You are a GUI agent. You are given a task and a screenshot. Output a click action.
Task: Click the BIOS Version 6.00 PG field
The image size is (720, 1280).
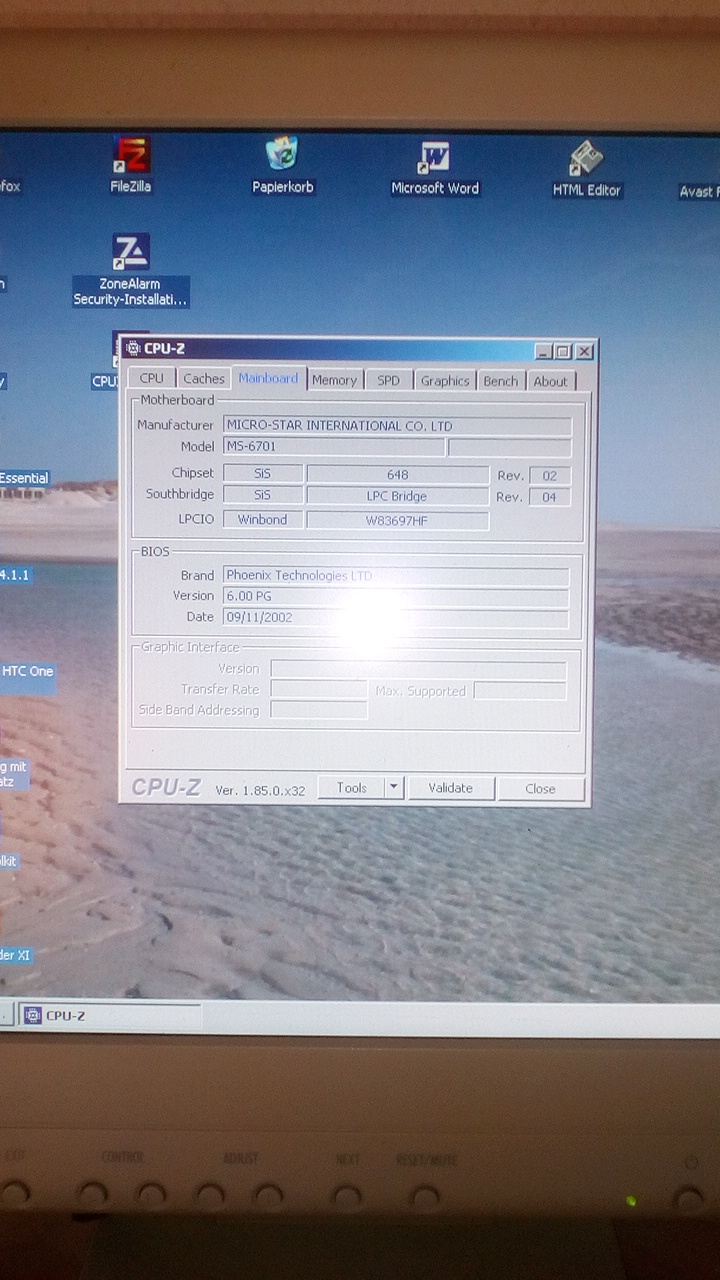pos(396,596)
